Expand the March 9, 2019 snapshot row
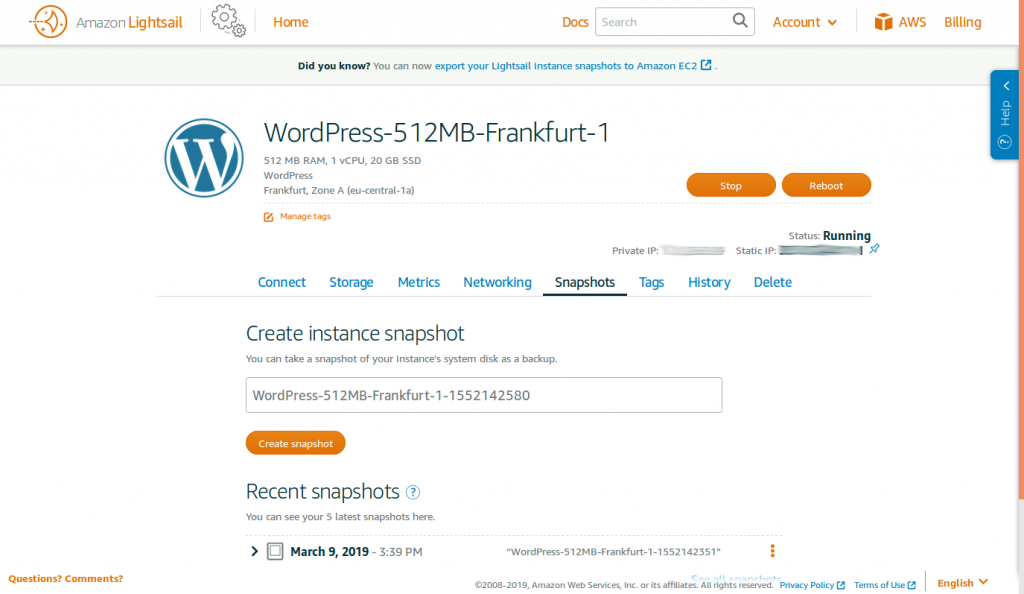 pyautogui.click(x=254, y=552)
